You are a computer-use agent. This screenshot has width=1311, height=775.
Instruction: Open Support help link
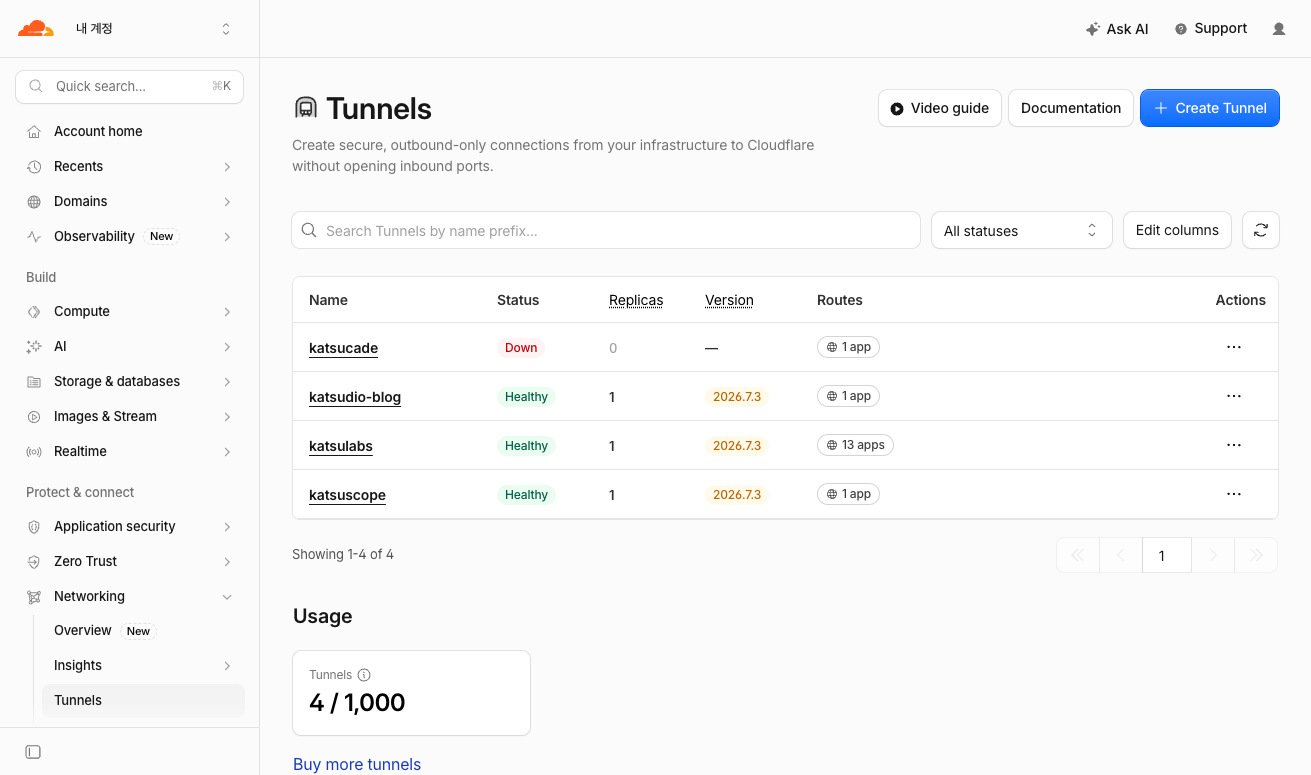pyautogui.click(x=1211, y=29)
